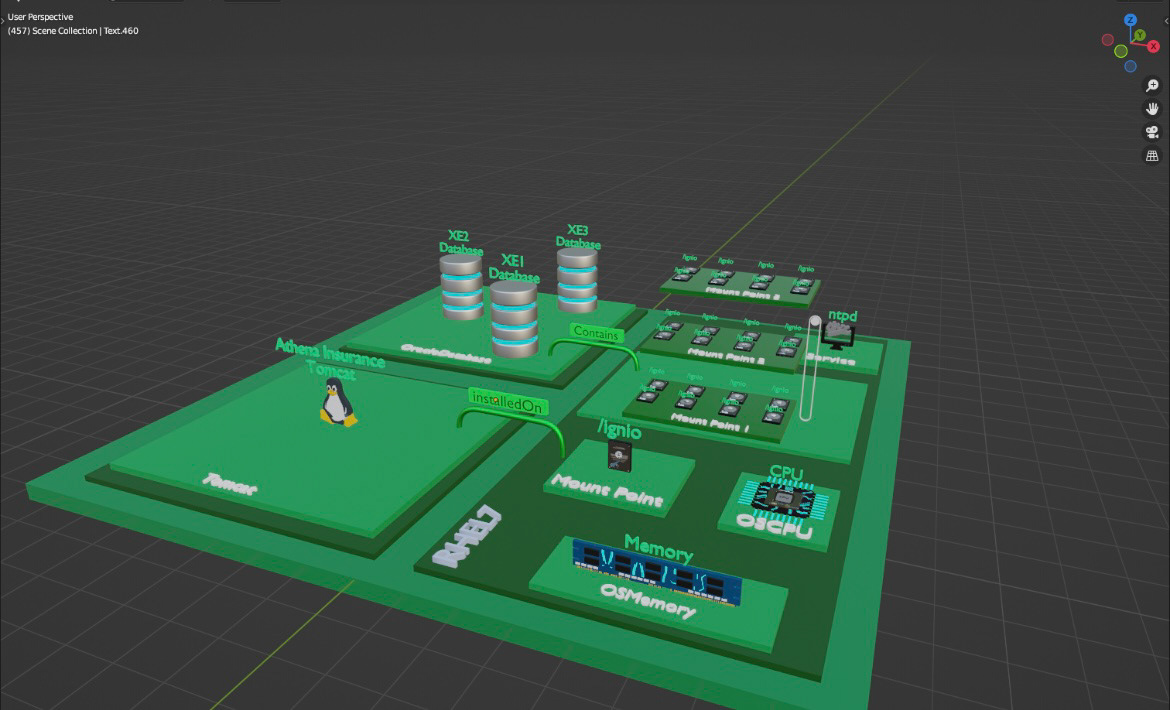
Task: Select the XE2 database cylinder
Action: (461, 287)
